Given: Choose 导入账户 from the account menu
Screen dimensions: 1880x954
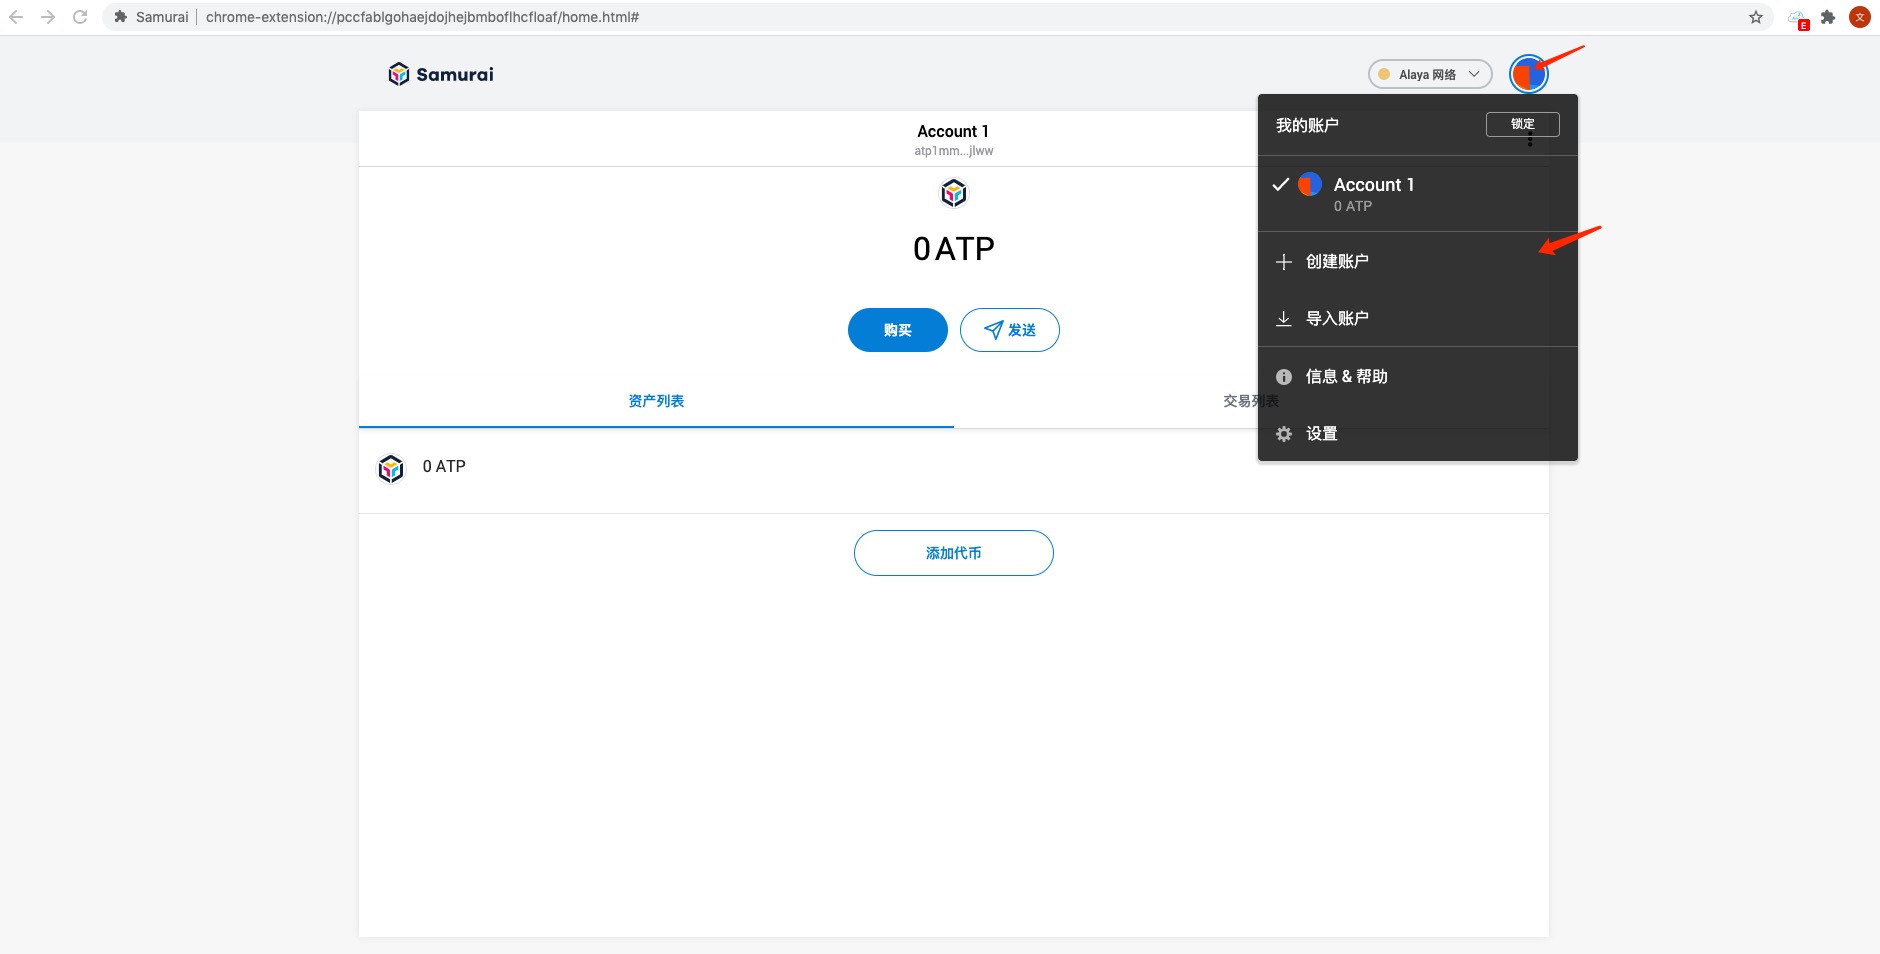Looking at the screenshot, I should (1336, 318).
